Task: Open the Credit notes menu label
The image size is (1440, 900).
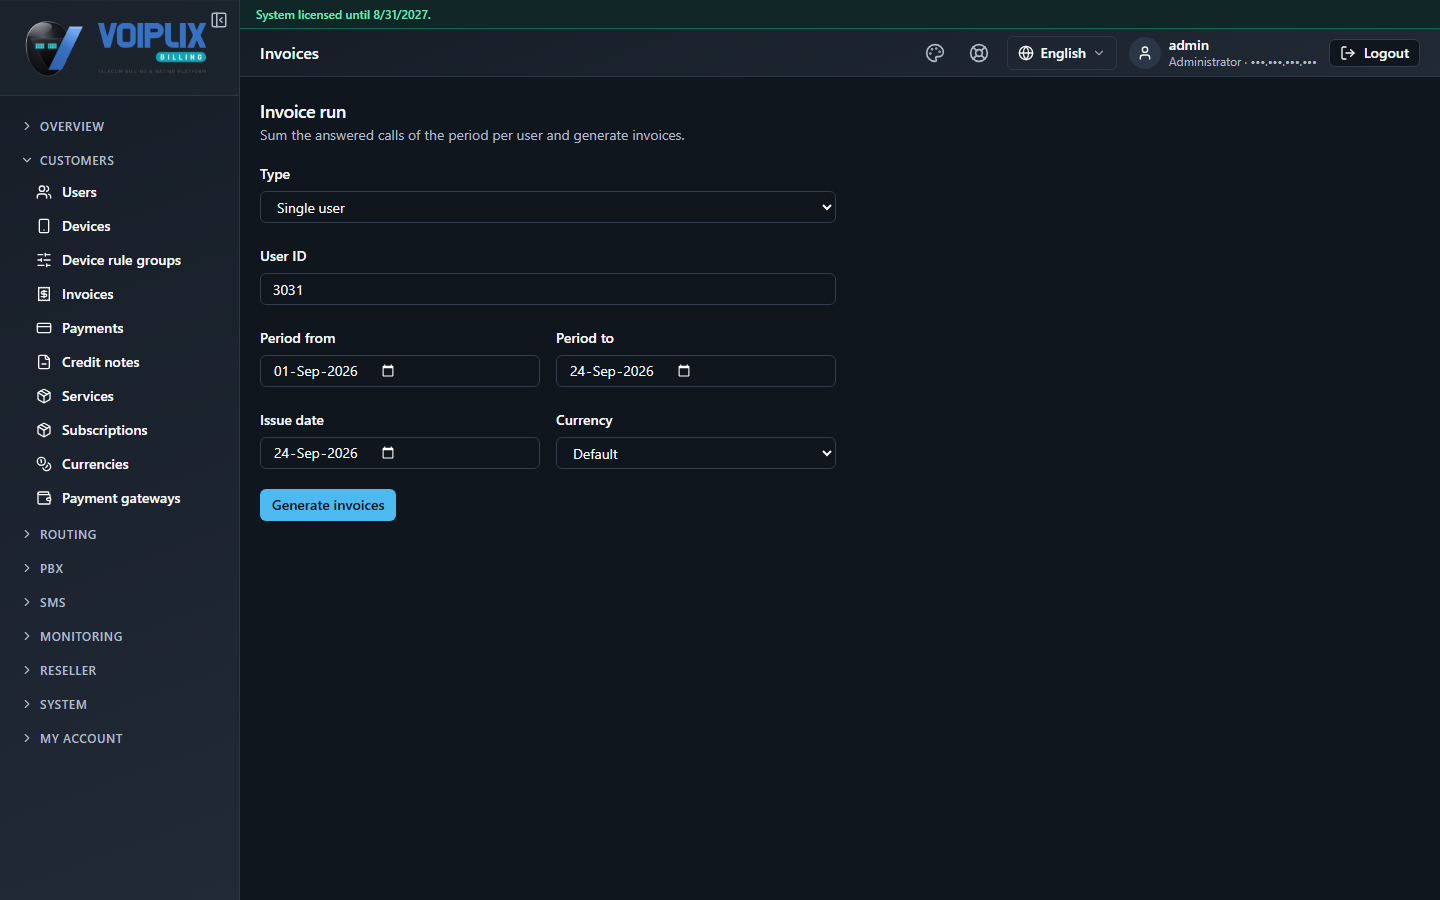Action: (x=100, y=362)
